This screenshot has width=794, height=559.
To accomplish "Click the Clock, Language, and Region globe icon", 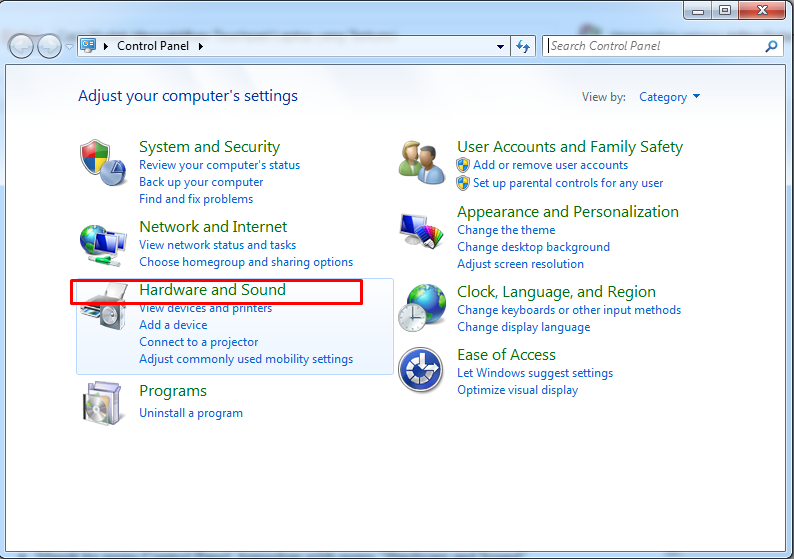I will point(422,308).
